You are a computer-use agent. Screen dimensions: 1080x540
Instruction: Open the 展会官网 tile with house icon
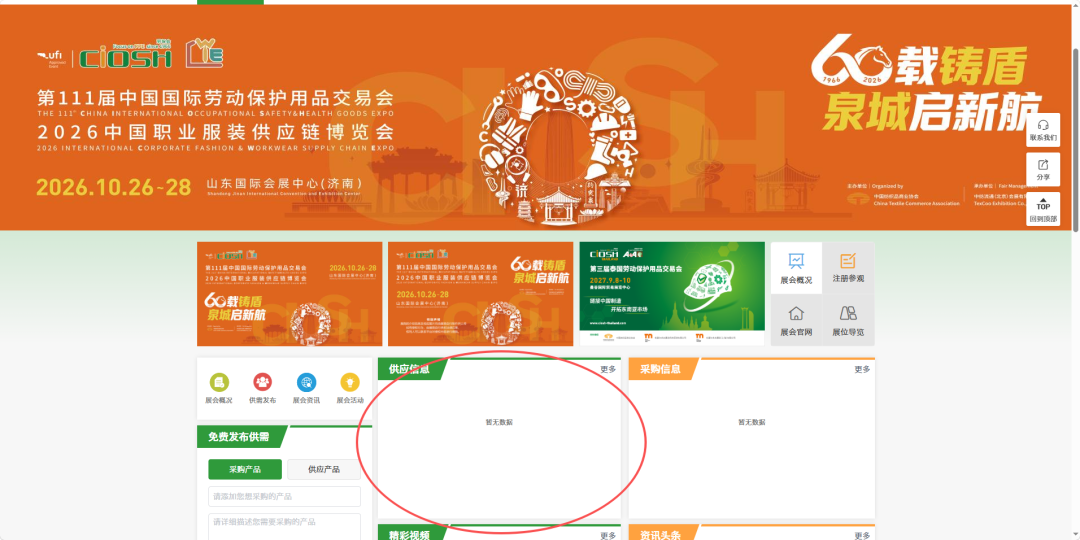796,320
